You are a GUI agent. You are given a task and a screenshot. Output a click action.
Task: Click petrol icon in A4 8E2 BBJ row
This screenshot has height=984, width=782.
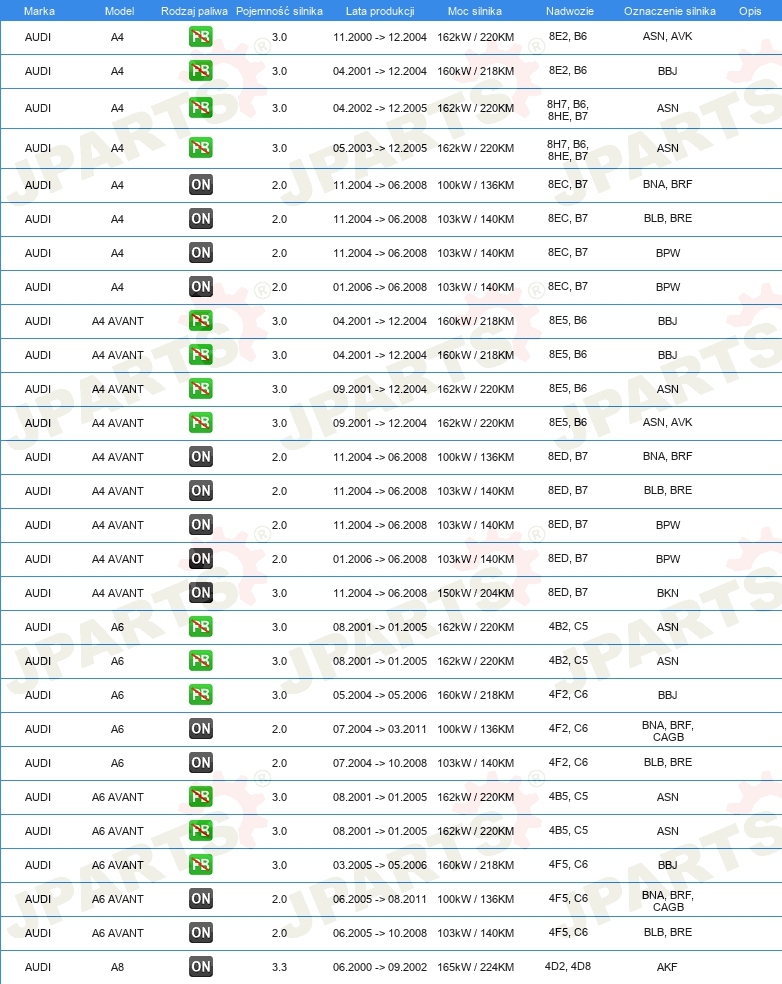[201, 71]
